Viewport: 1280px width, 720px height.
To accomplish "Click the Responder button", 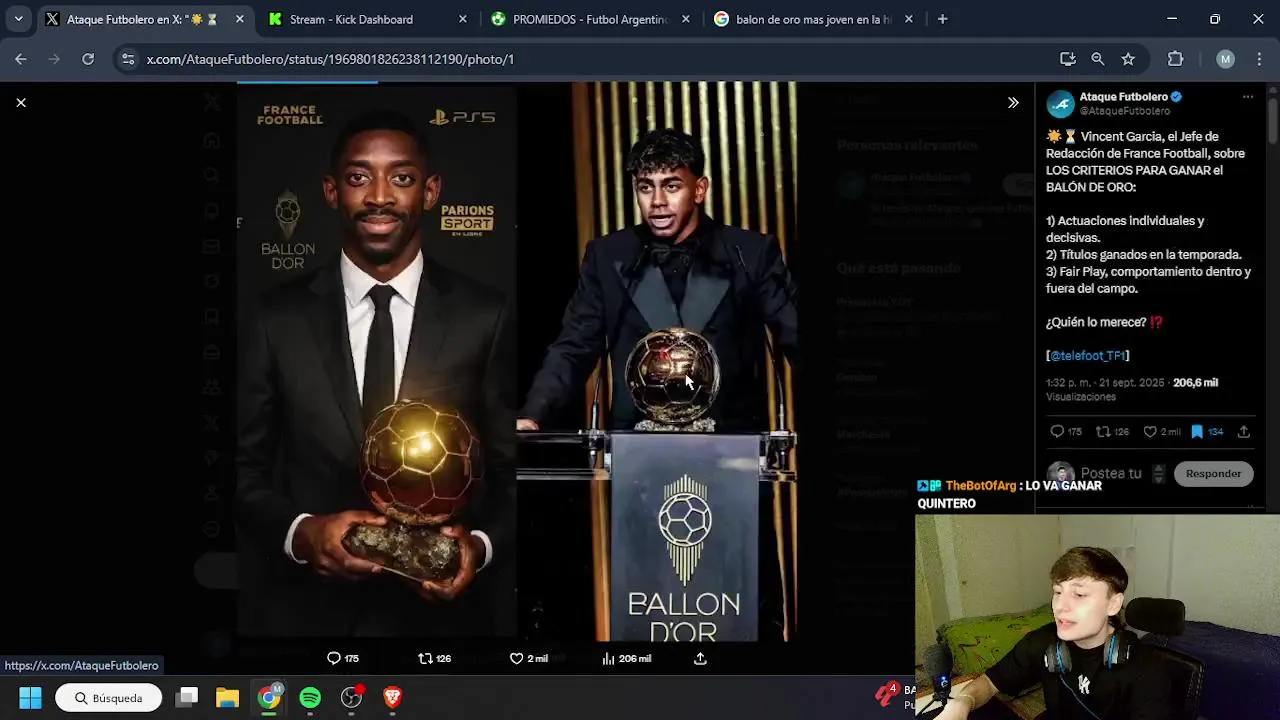I will coord(1213,473).
